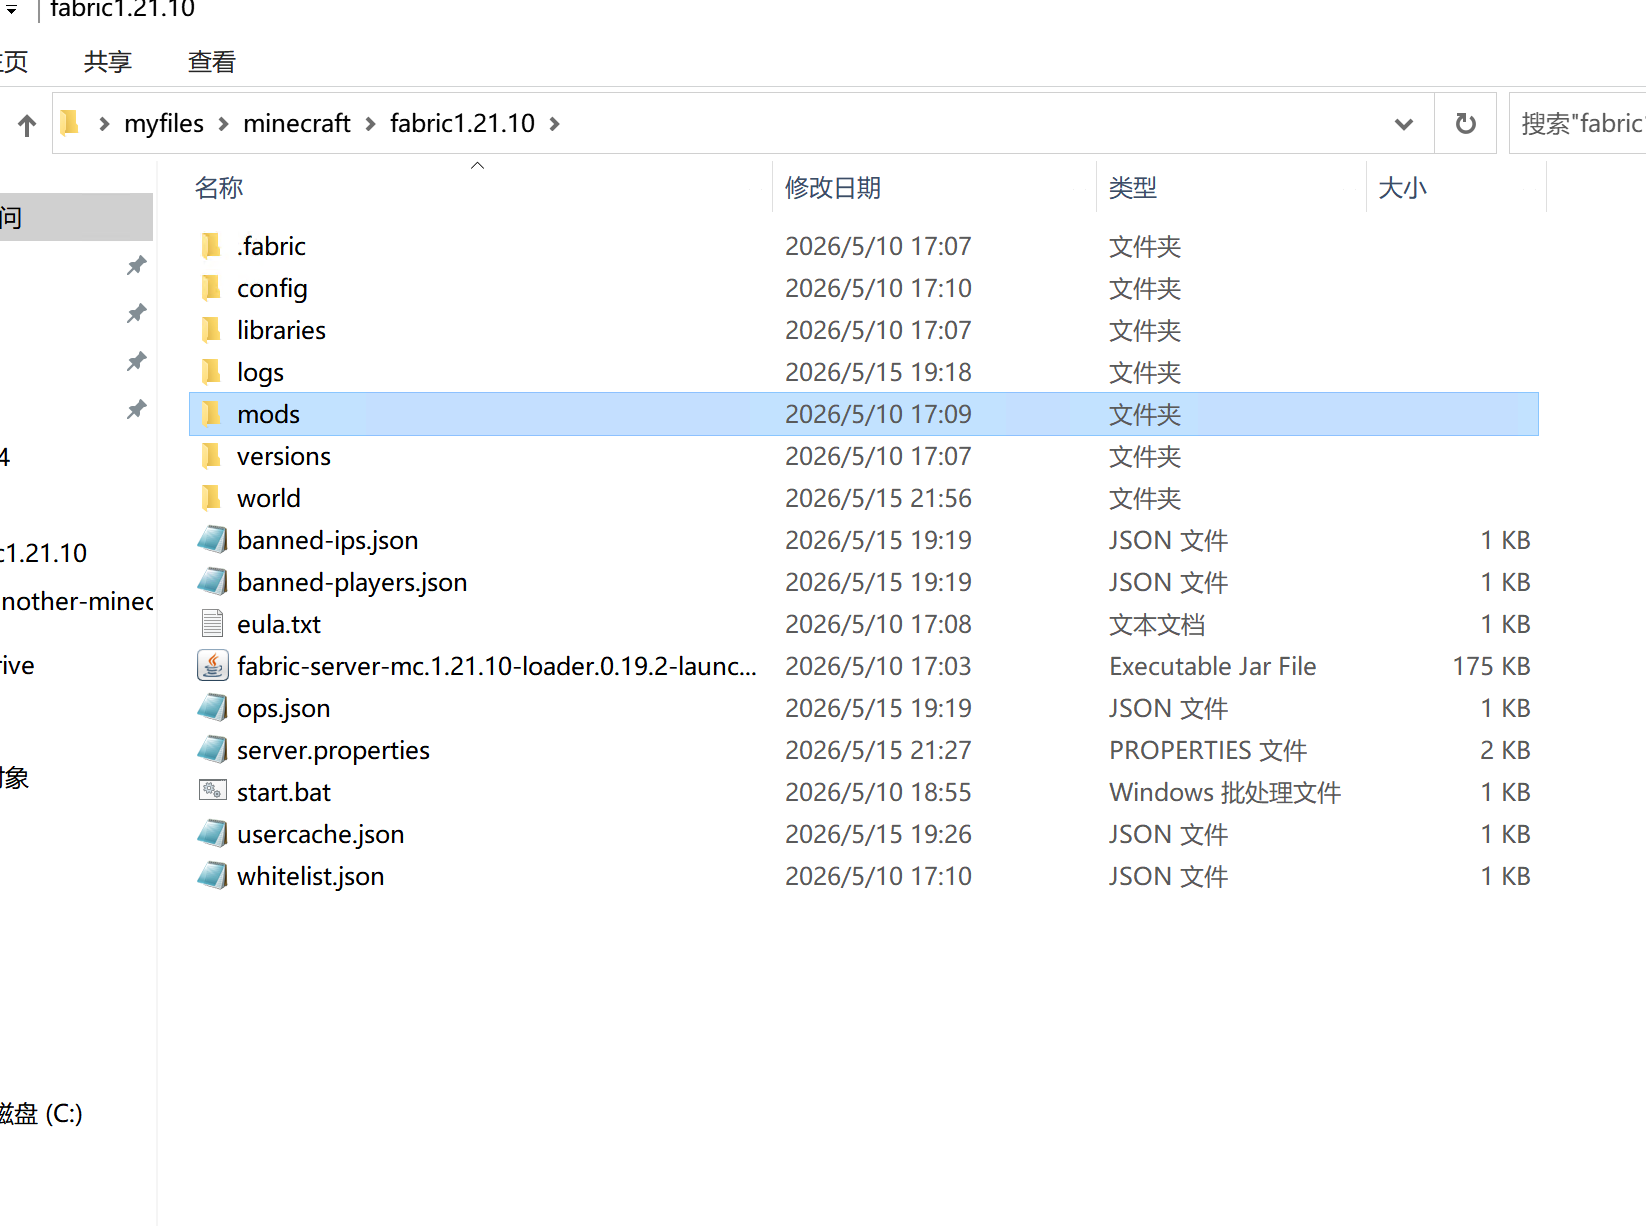
Task: Click the whitelist.json file icon
Action: [x=212, y=876]
